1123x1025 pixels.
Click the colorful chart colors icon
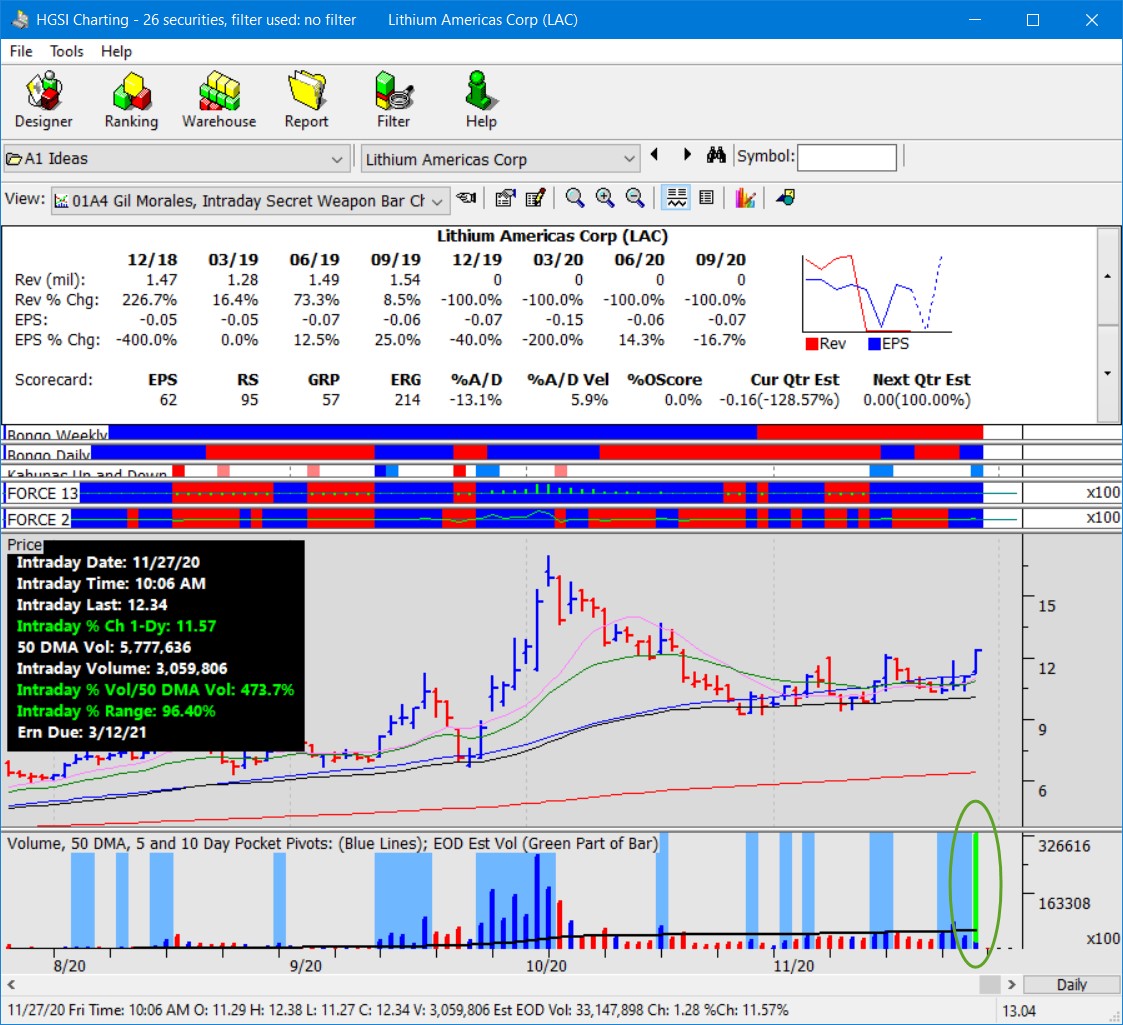(x=745, y=198)
